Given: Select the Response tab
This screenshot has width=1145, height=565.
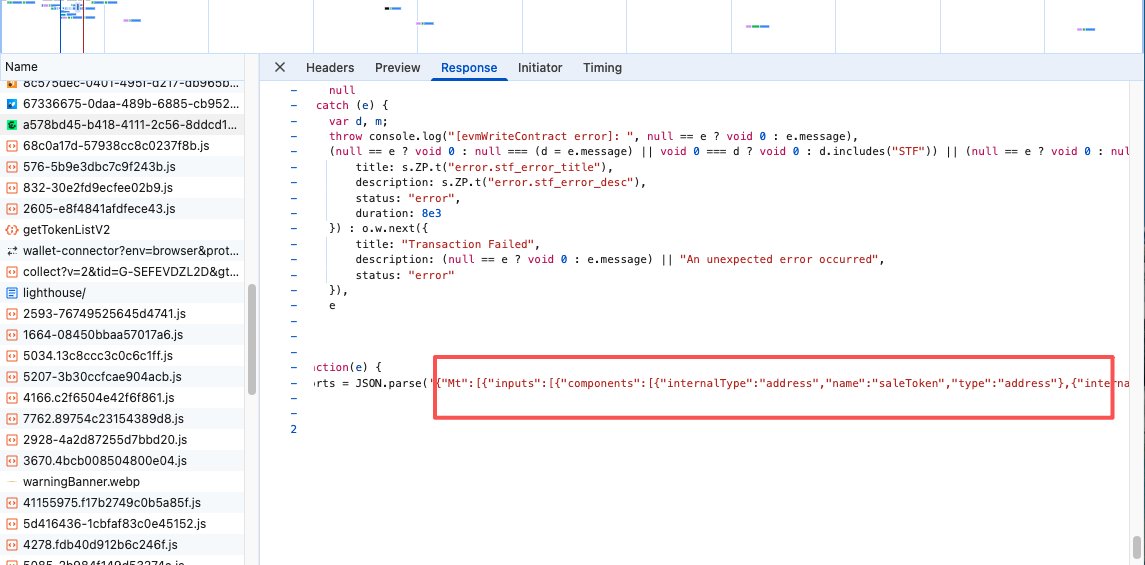Looking at the screenshot, I should point(469,68).
